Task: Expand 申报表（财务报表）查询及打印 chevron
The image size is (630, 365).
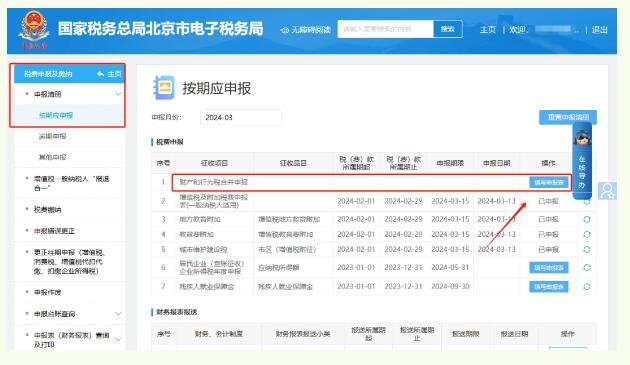Action: [x=118, y=339]
